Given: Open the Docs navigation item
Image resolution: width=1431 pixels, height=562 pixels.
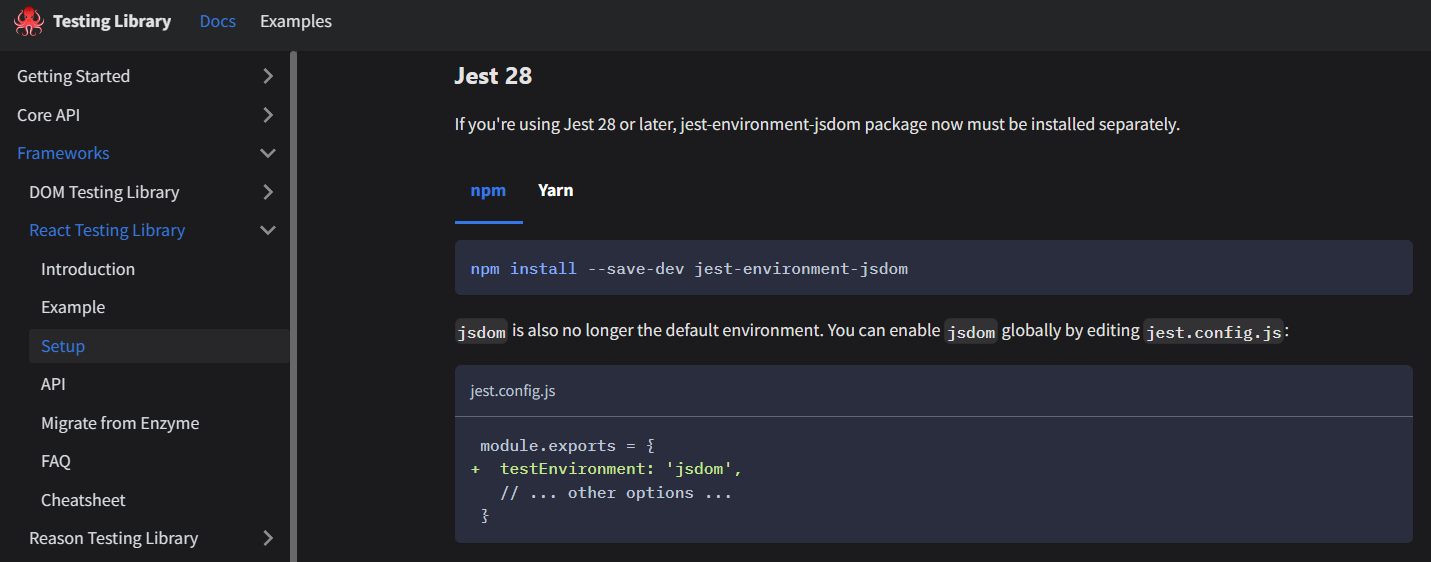Looking at the screenshot, I should [218, 21].
